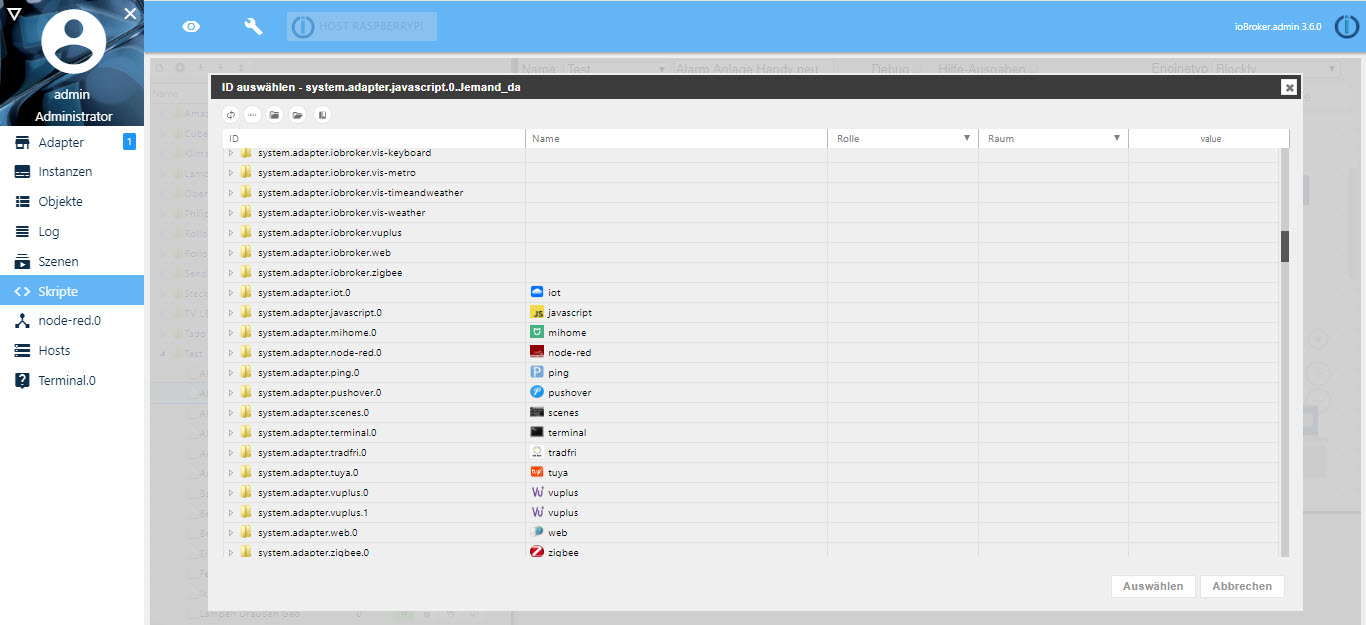The height and width of the screenshot is (625, 1366).
Task: Open the Rolle column filter dropdown
Action: [967, 138]
